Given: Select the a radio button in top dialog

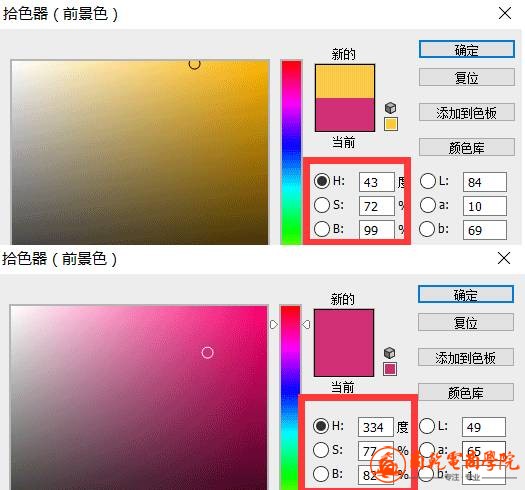Looking at the screenshot, I should click(428, 205).
